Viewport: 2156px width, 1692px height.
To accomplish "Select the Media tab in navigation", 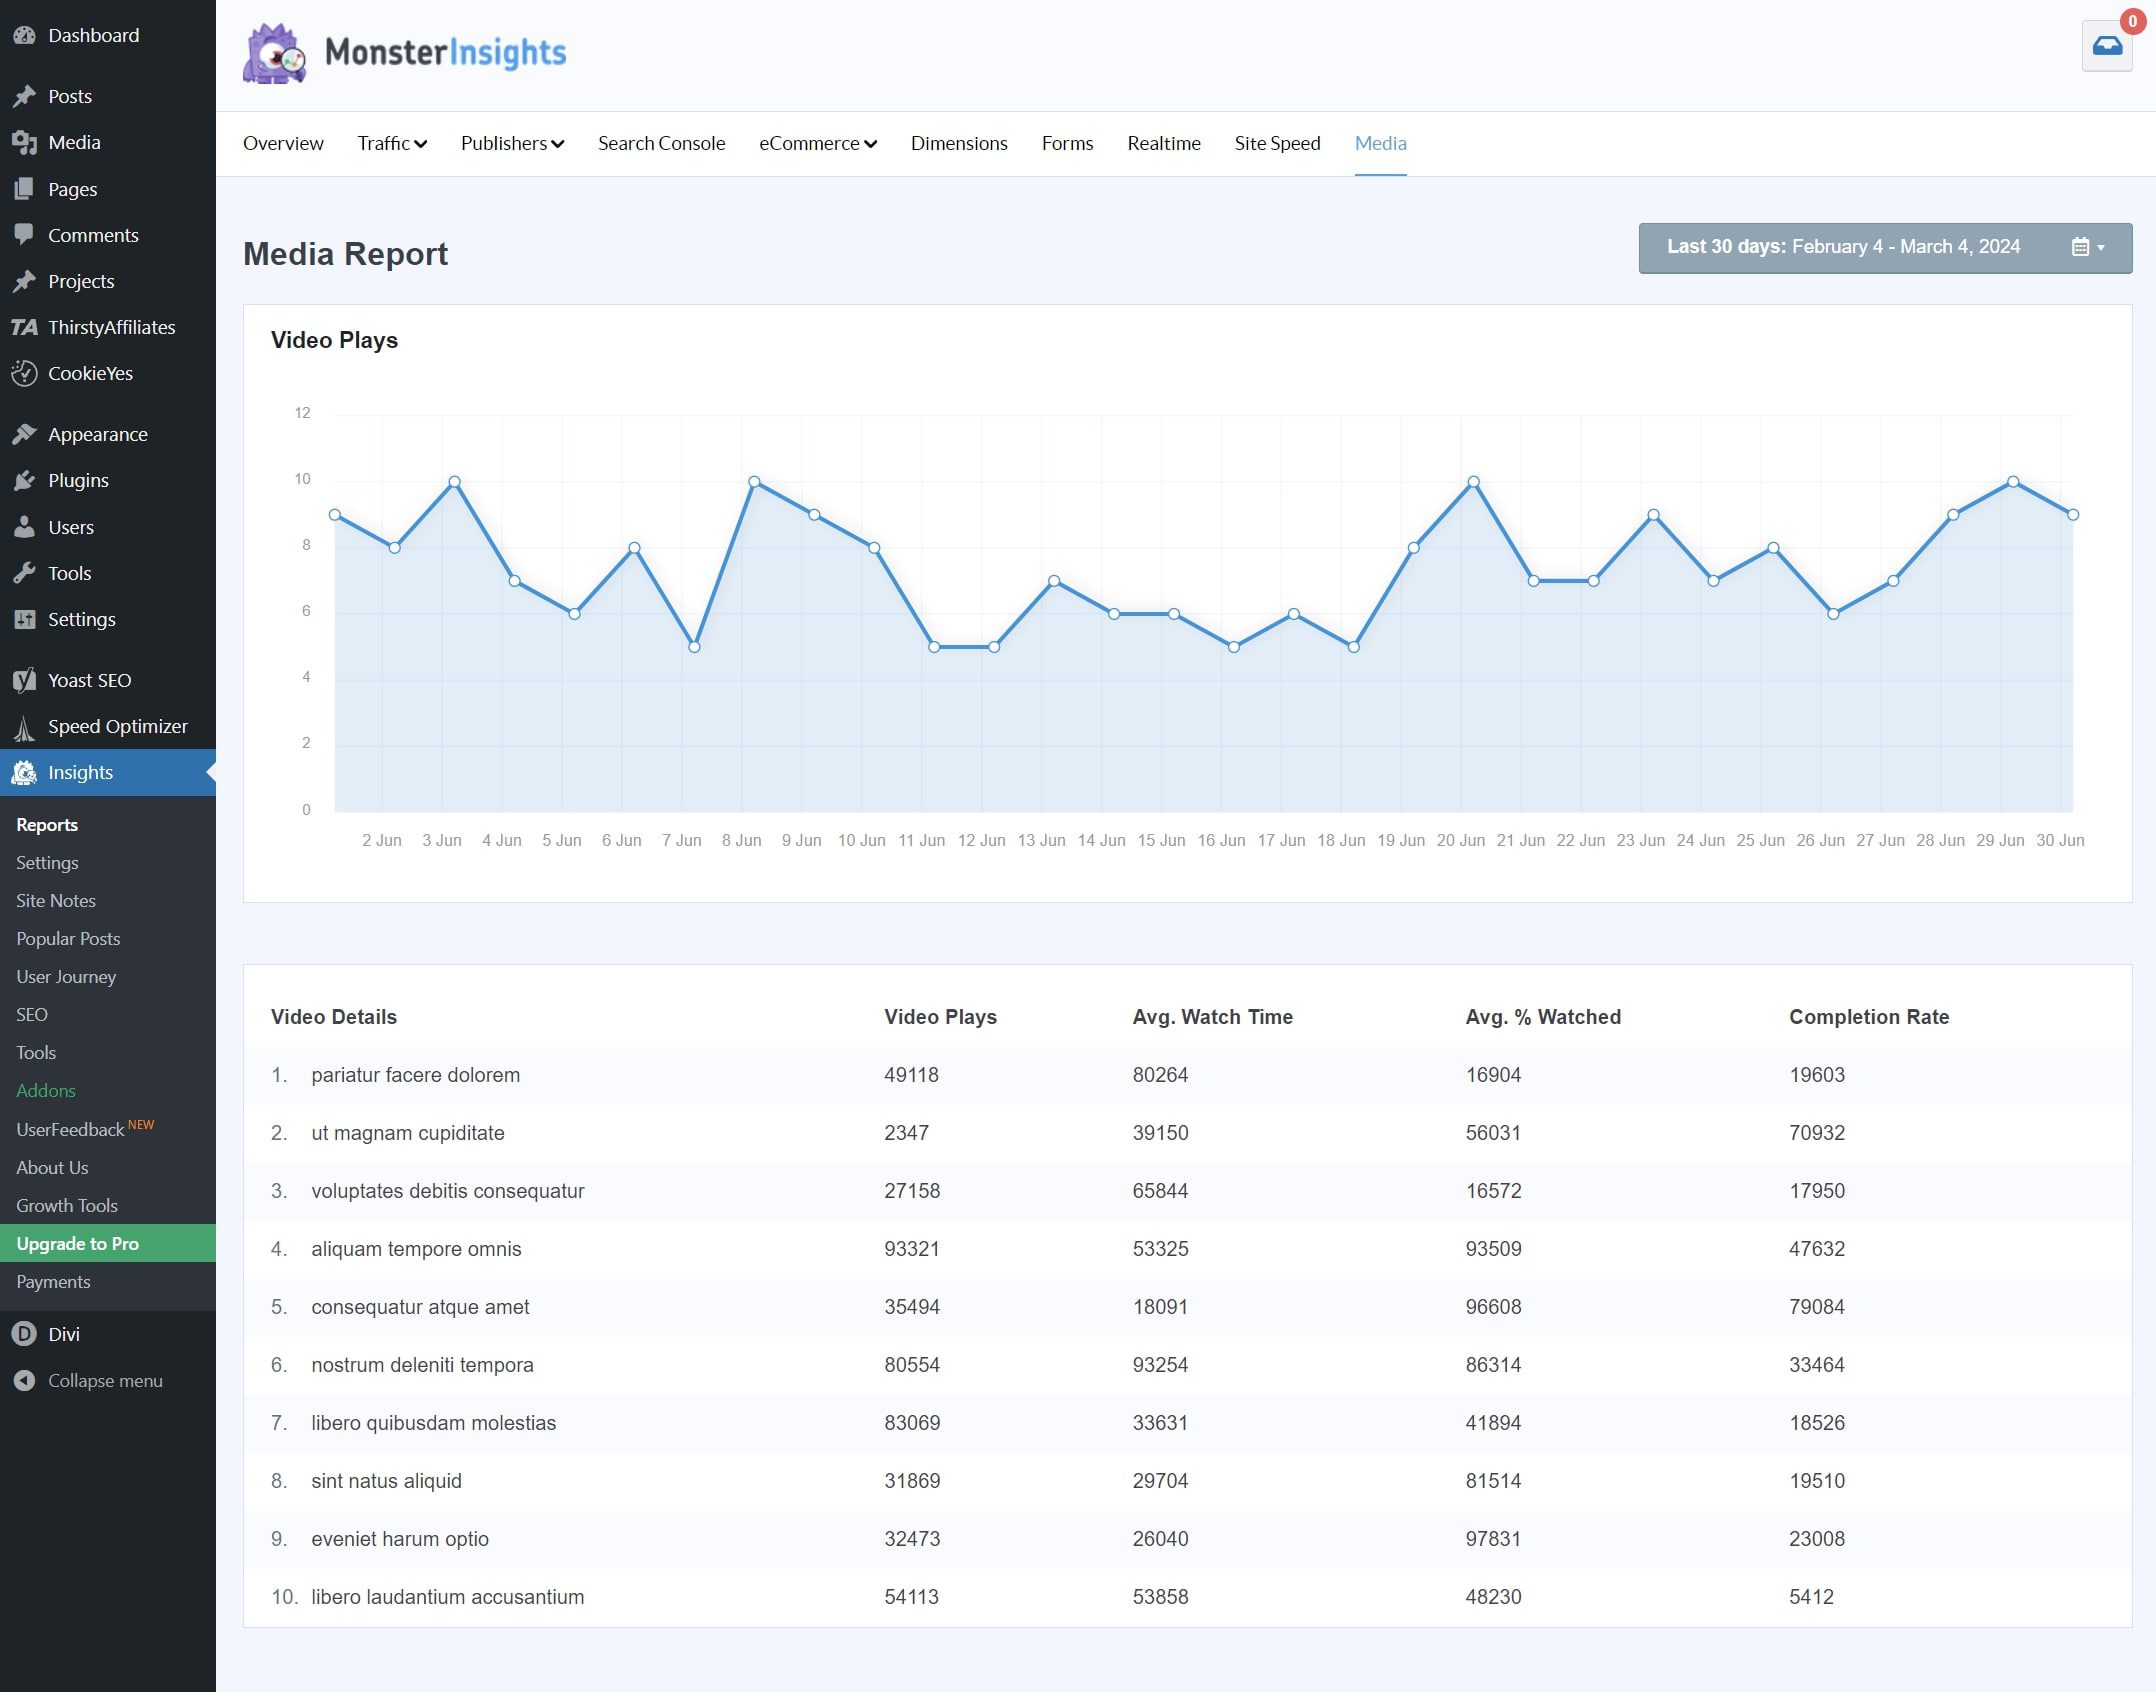I will point(1379,143).
